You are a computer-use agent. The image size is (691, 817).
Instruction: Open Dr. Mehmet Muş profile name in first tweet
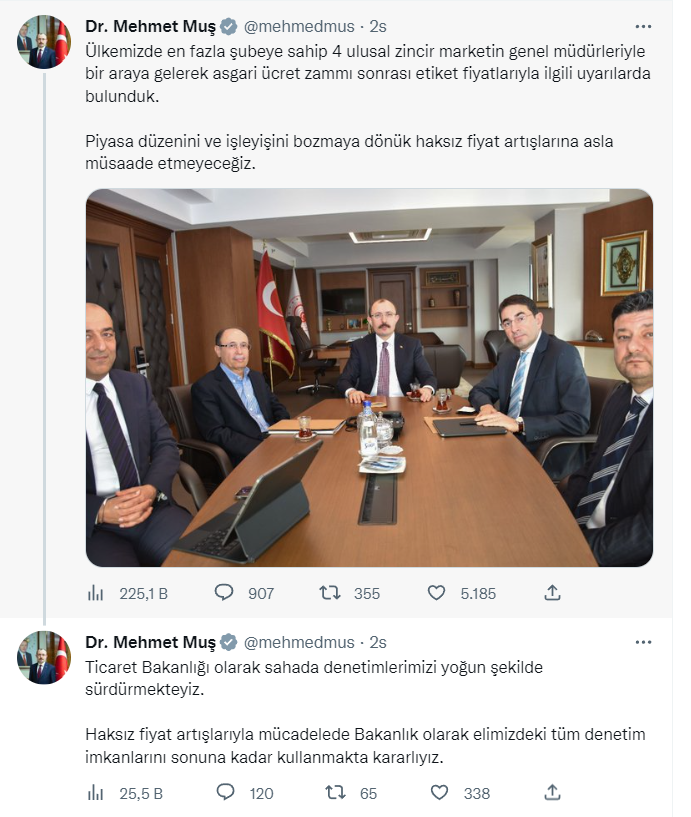coord(151,27)
